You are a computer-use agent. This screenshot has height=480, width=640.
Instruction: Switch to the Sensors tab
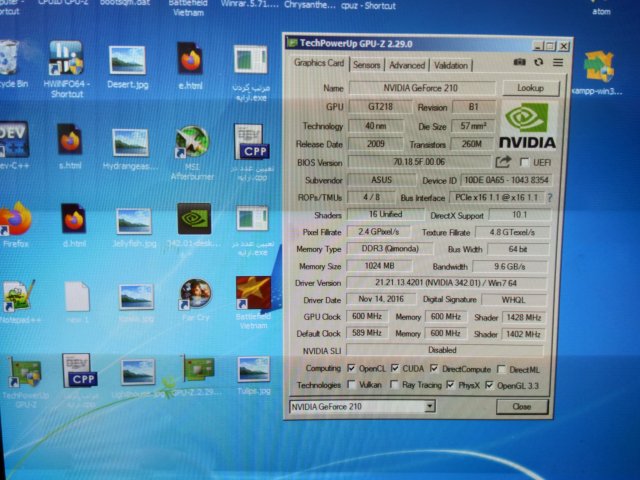pos(366,65)
